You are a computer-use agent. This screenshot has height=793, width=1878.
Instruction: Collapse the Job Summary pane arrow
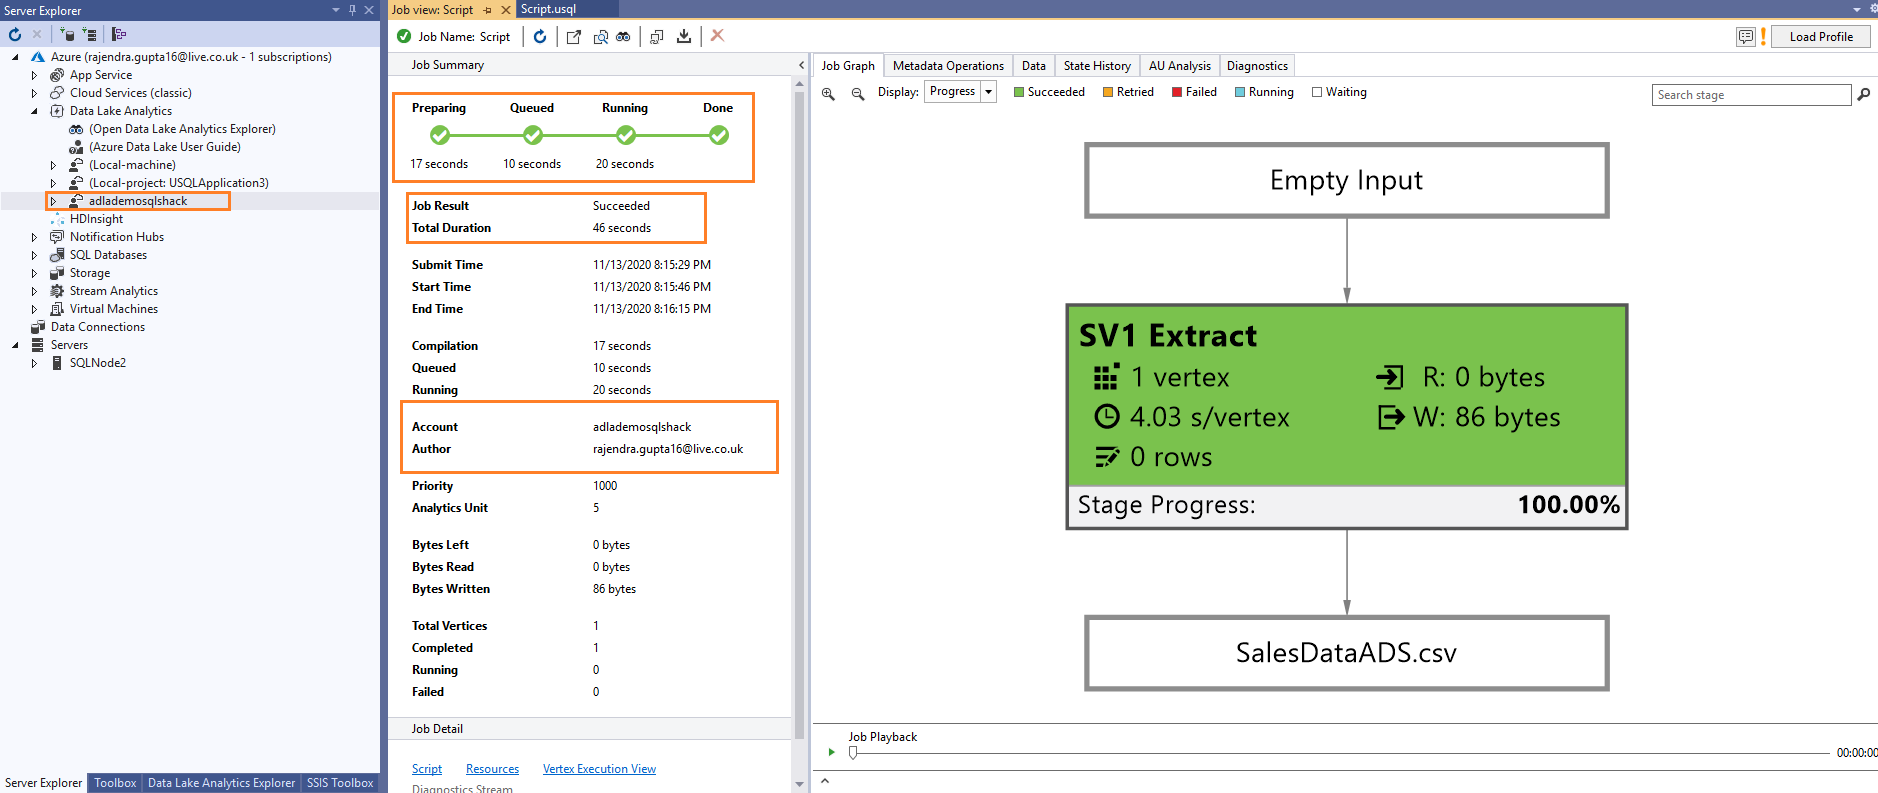coord(801,65)
